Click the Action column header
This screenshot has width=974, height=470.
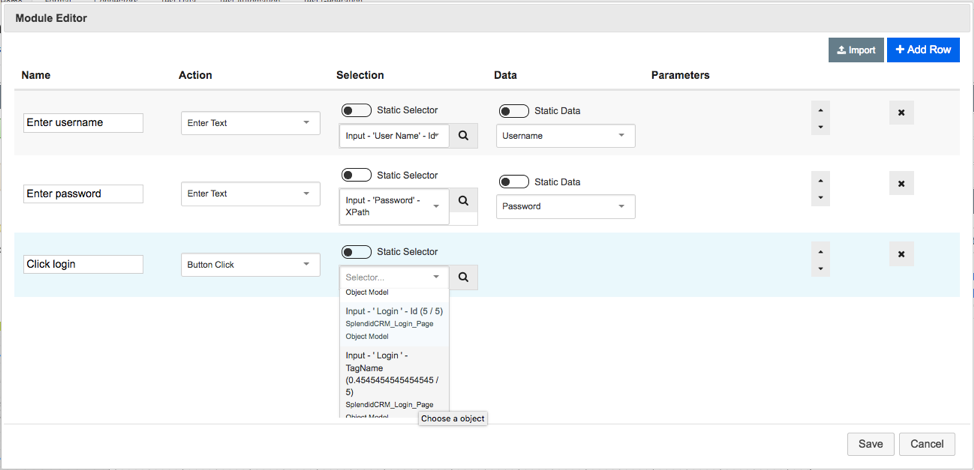(195, 75)
